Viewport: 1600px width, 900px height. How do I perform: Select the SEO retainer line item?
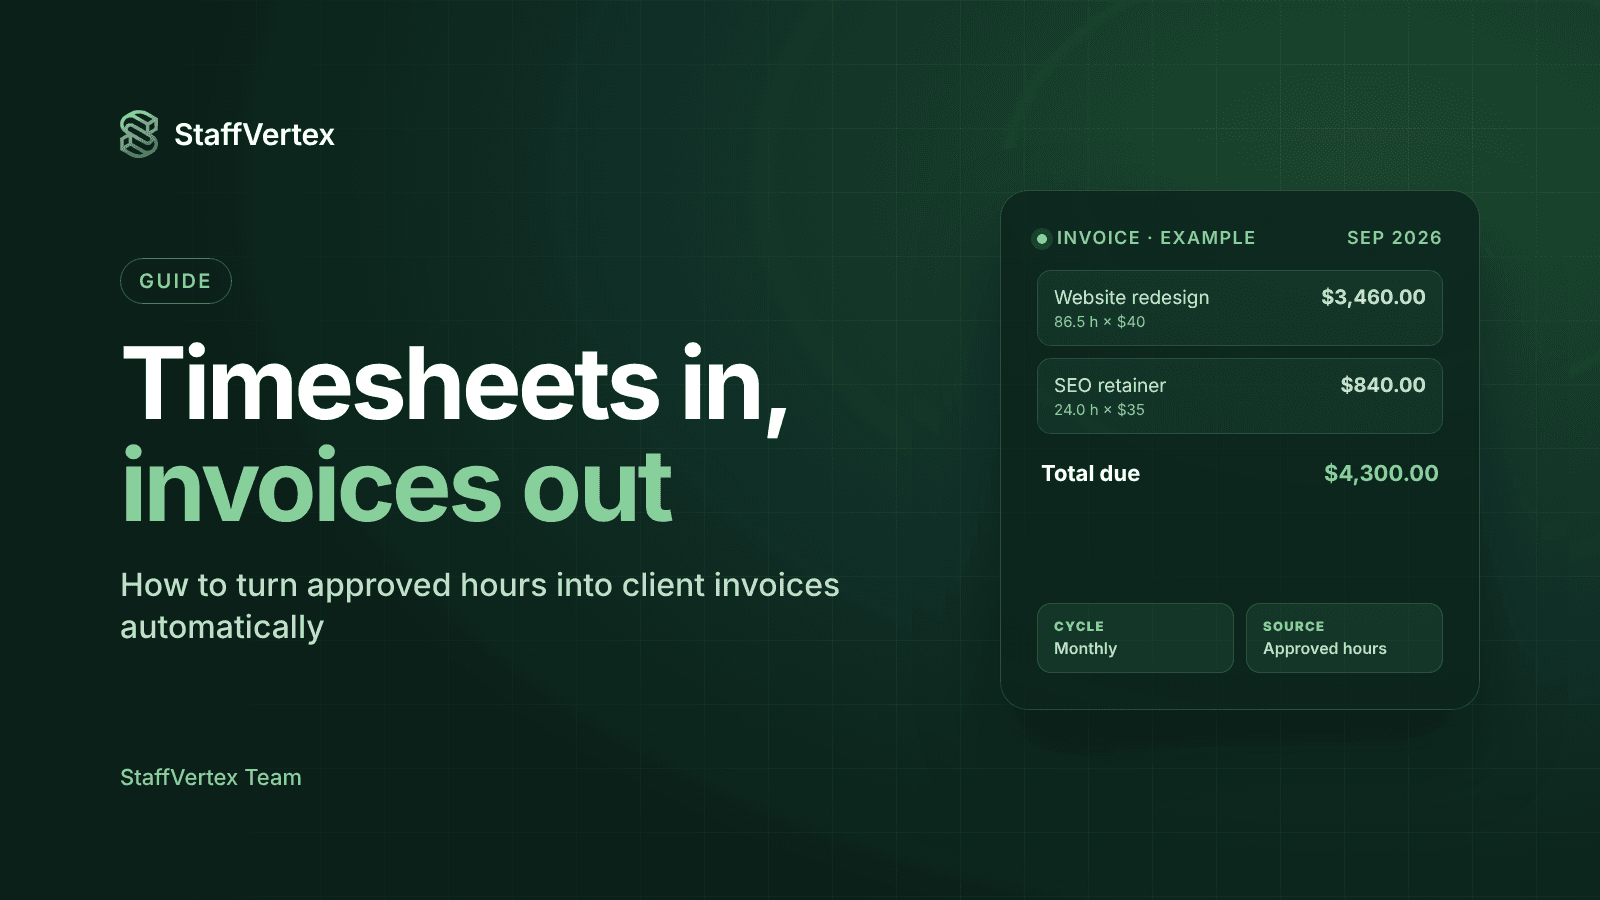point(1240,396)
